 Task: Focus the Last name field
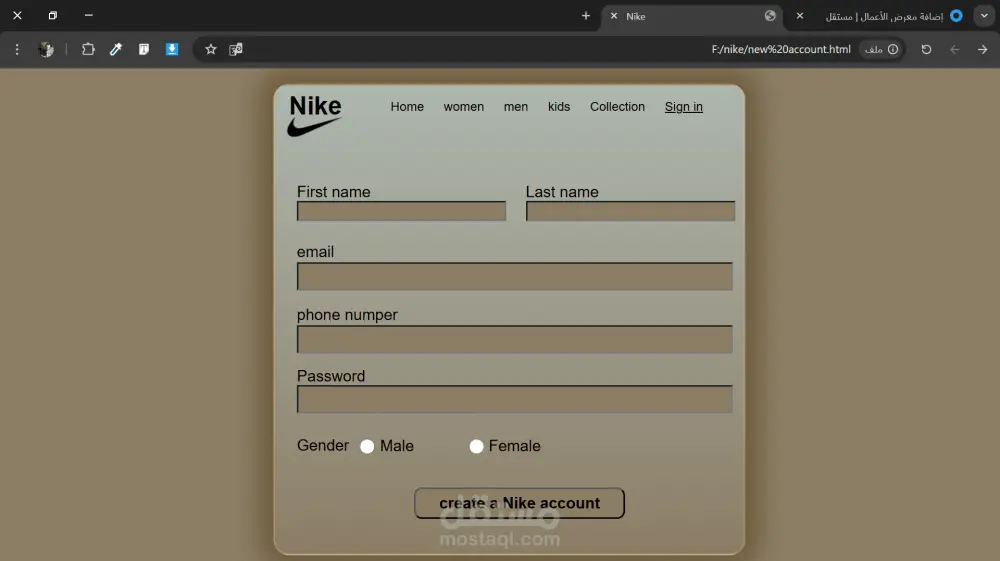[630, 211]
